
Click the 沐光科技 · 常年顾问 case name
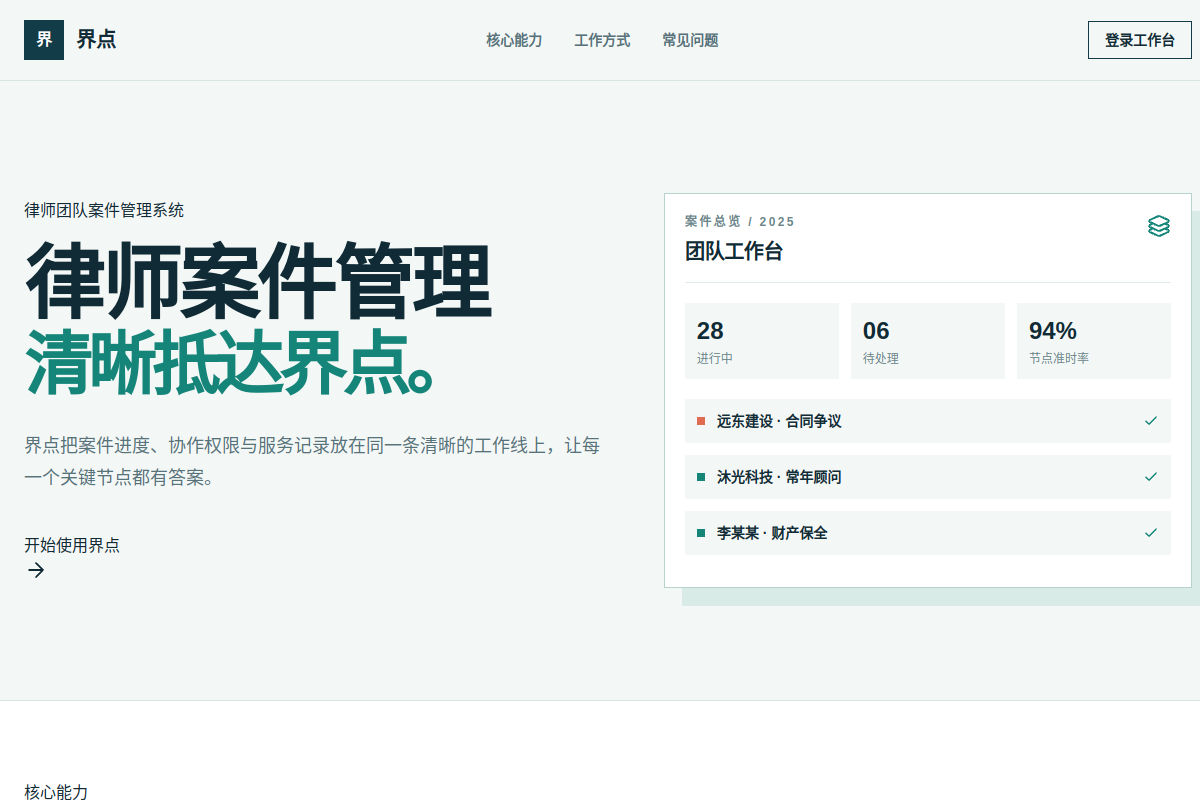point(779,477)
